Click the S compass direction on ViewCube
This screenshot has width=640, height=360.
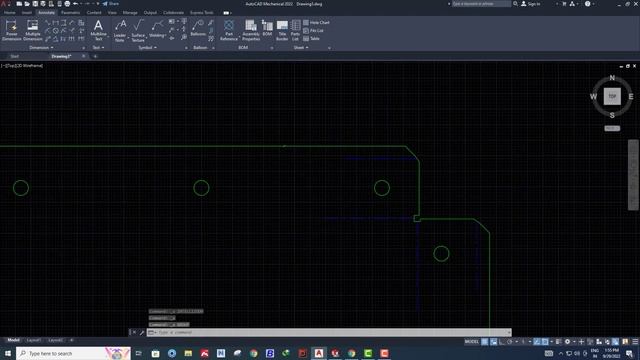click(x=612, y=116)
